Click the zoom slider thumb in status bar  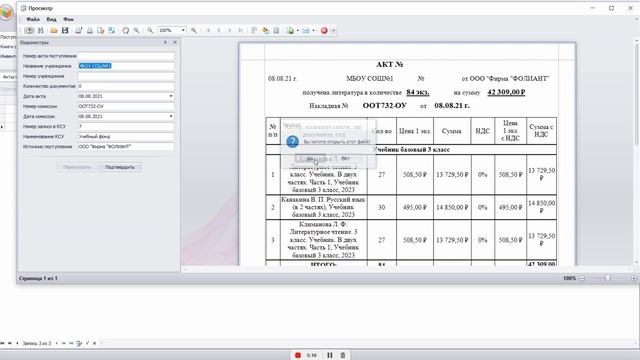(x=607, y=278)
